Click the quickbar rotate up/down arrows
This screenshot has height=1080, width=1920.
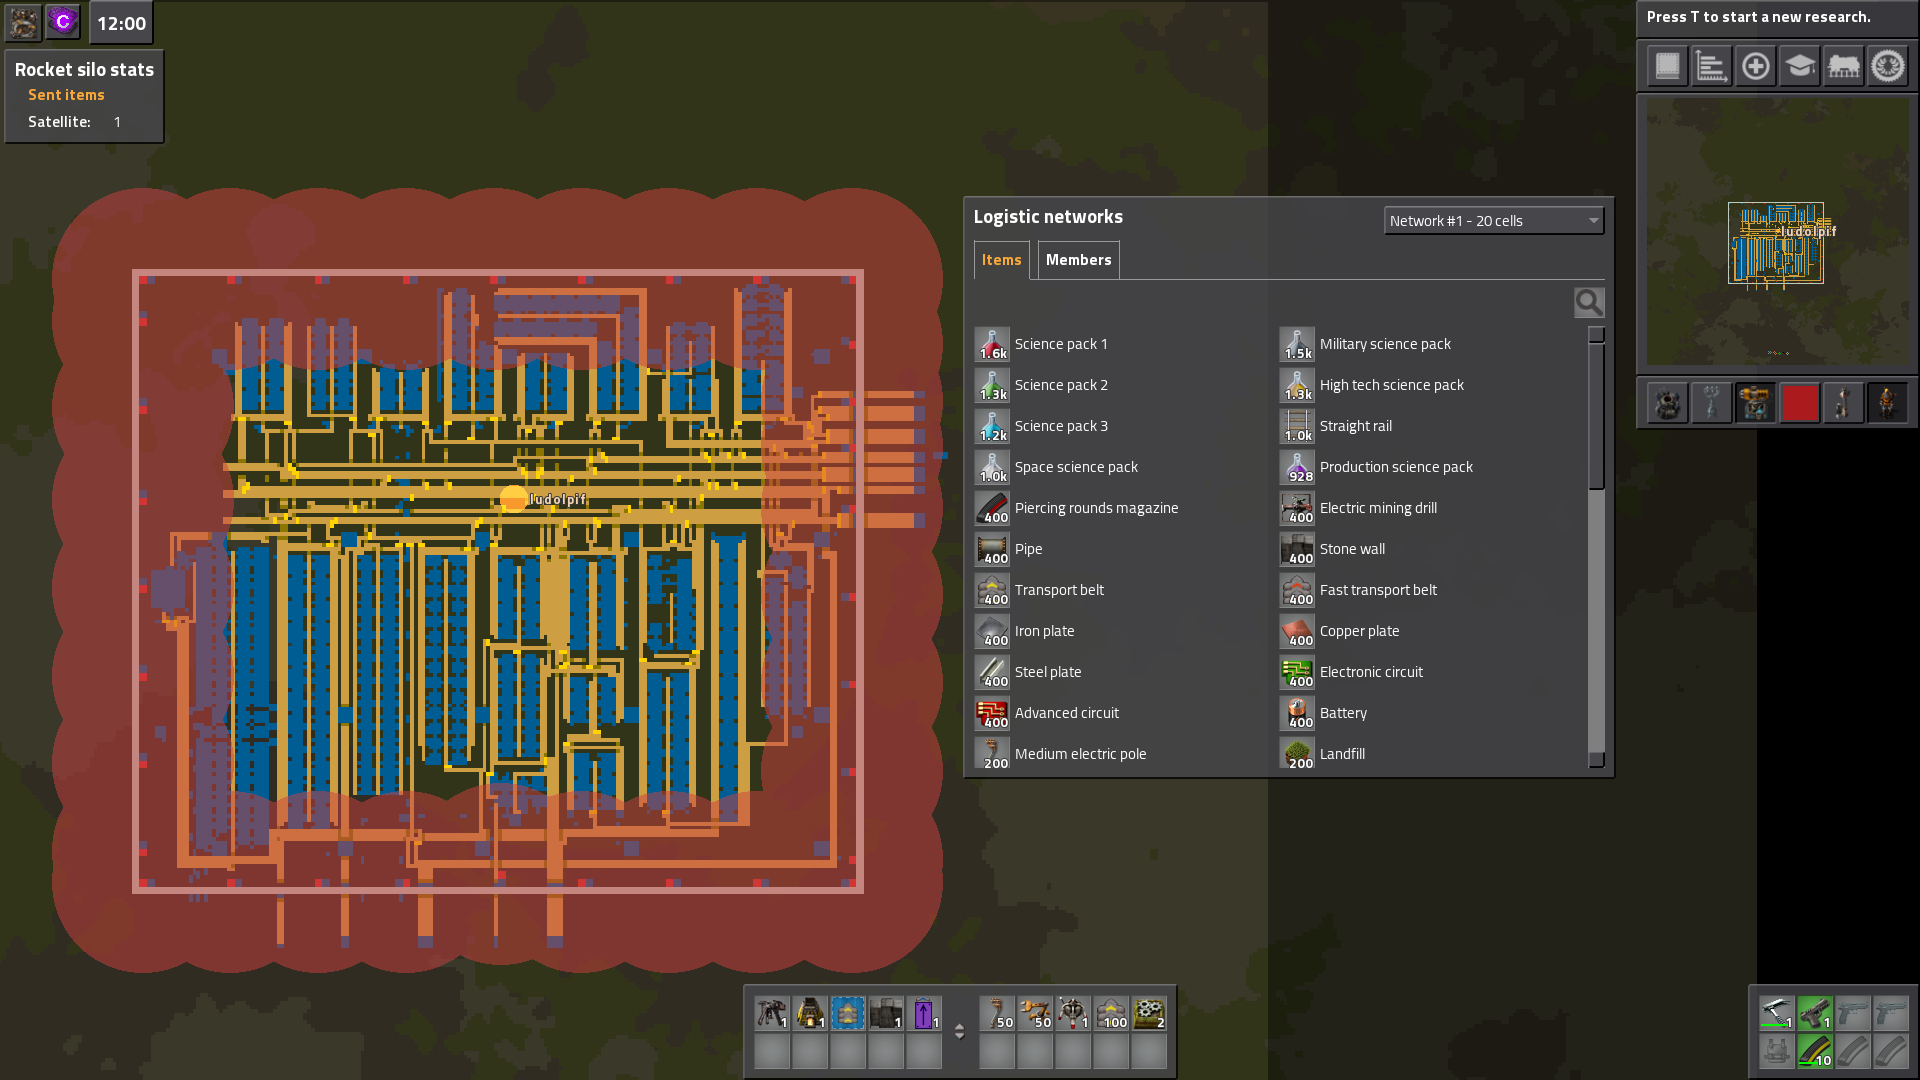click(959, 1031)
